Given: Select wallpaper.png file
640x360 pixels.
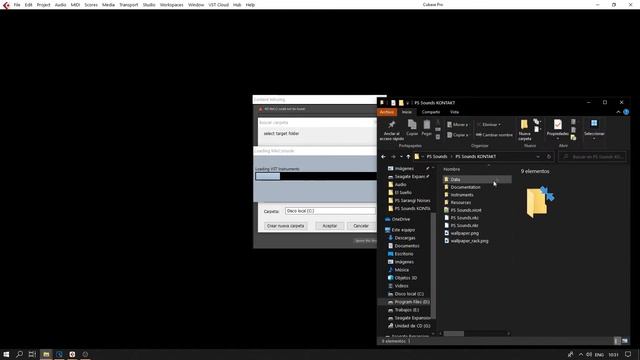Looking at the screenshot, I should click(464, 233).
